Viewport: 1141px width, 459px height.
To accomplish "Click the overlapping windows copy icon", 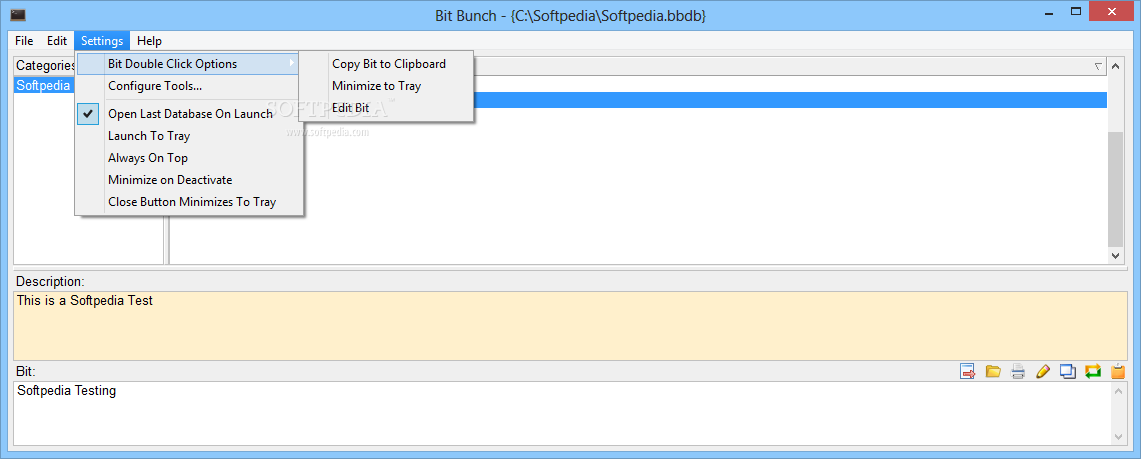I will click(1068, 371).
